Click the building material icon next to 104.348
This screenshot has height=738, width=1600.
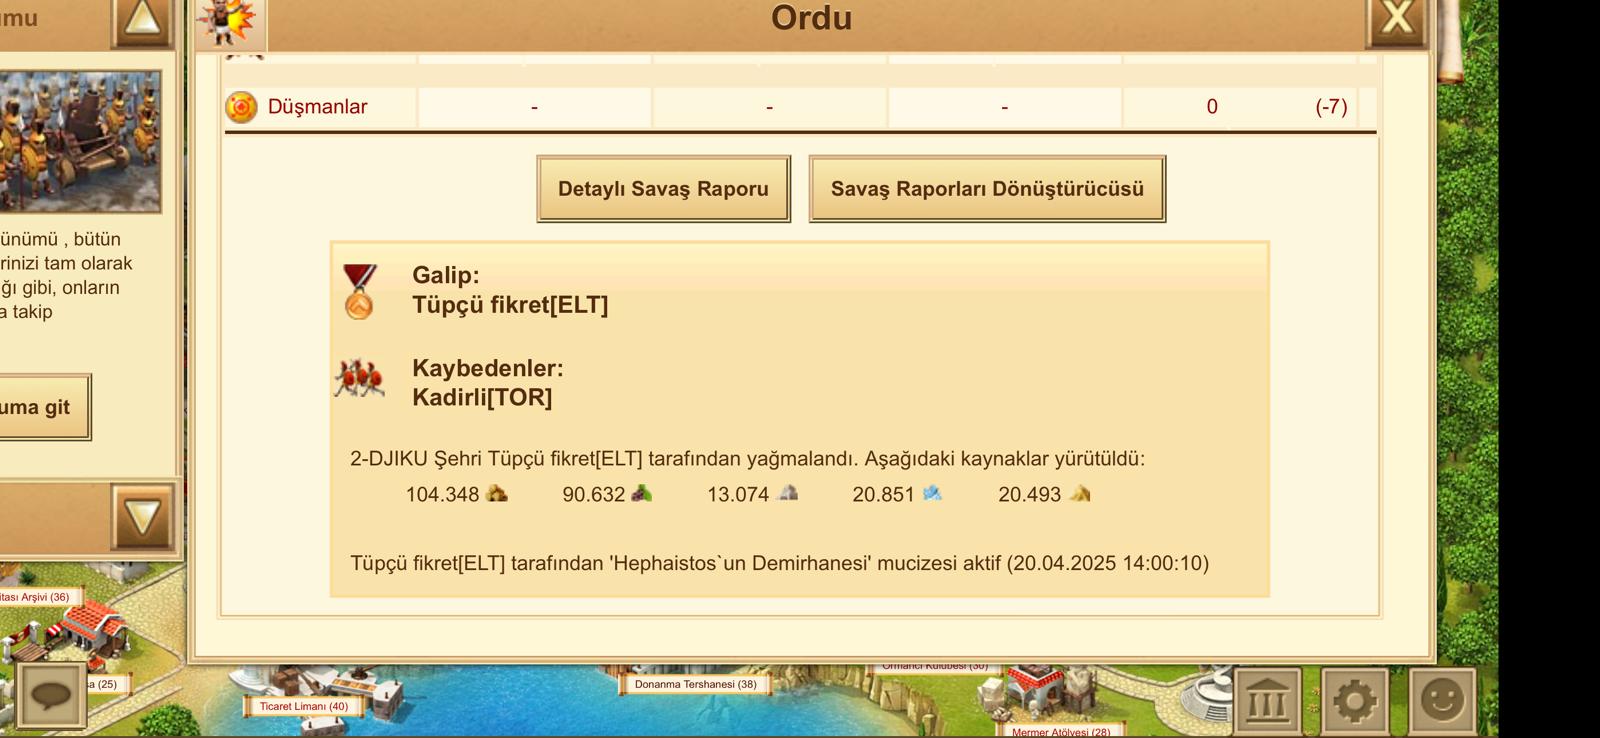496,493
